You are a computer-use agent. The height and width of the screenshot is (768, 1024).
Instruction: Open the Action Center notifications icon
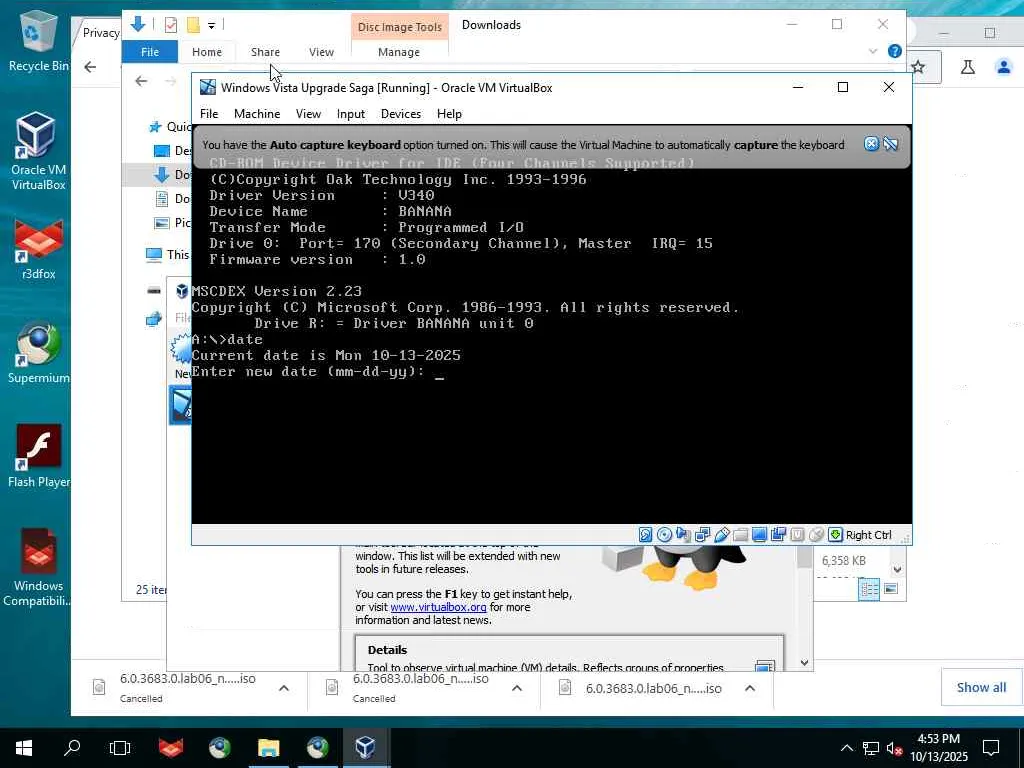991,748
